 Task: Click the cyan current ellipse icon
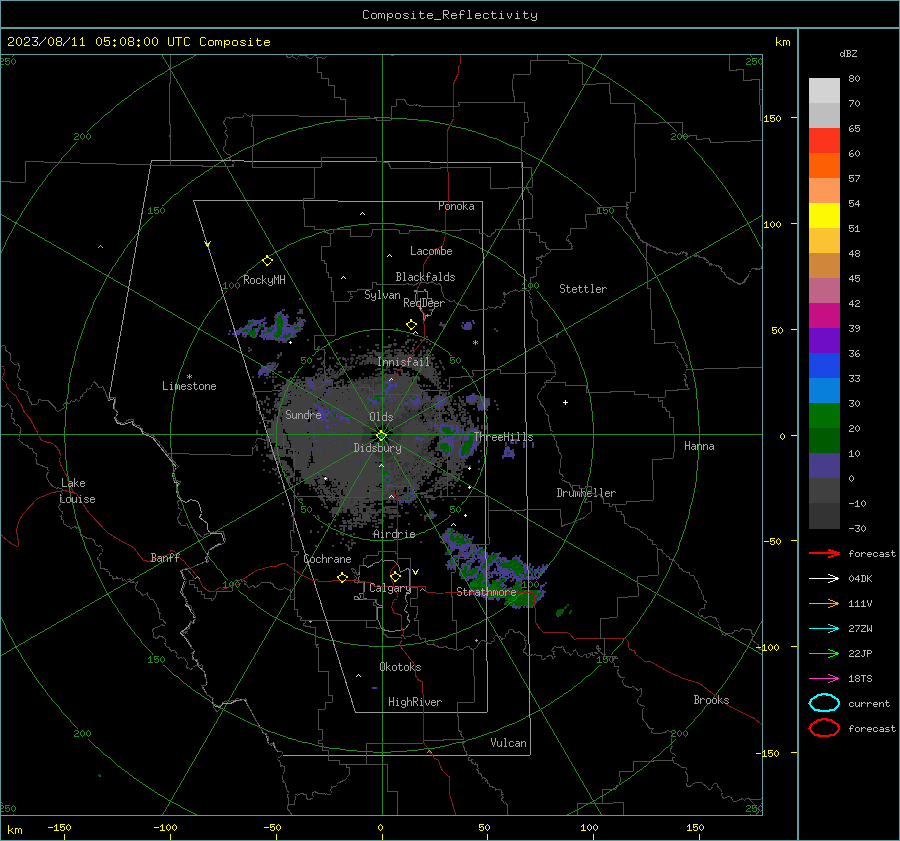click(824, 703)
